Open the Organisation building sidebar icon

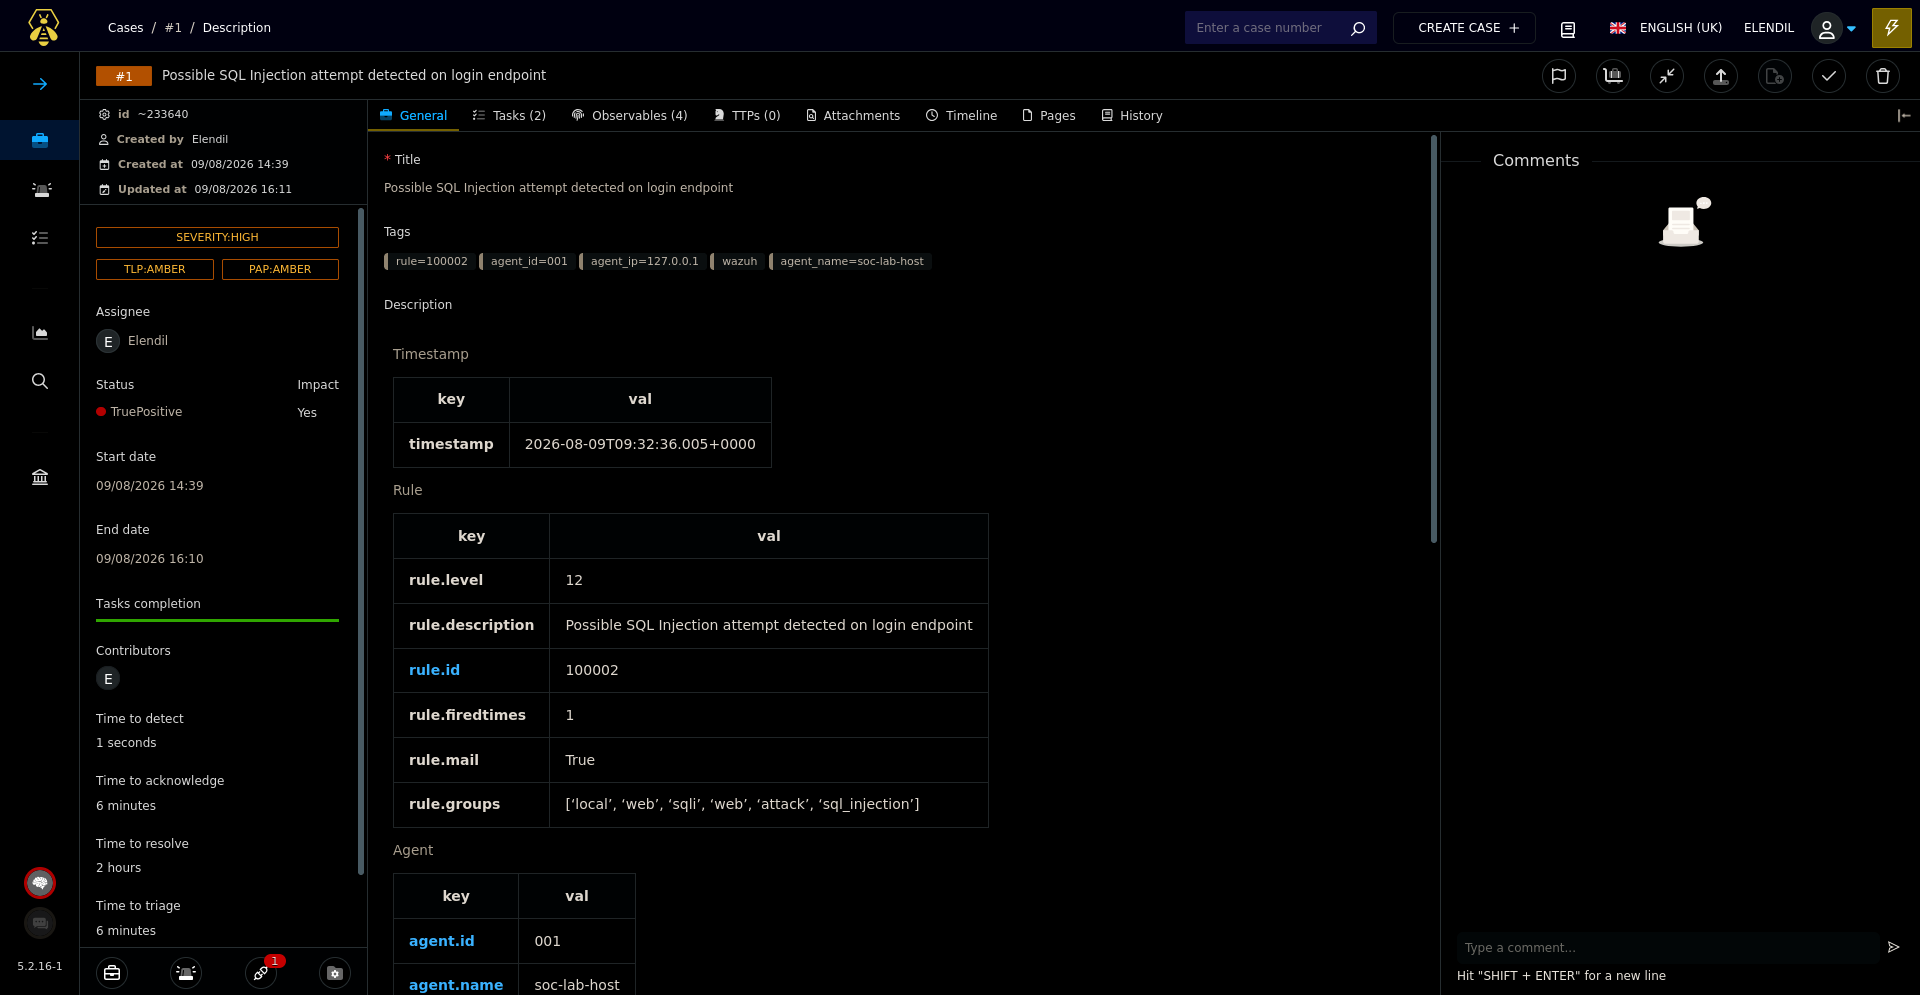click(40, 477)
